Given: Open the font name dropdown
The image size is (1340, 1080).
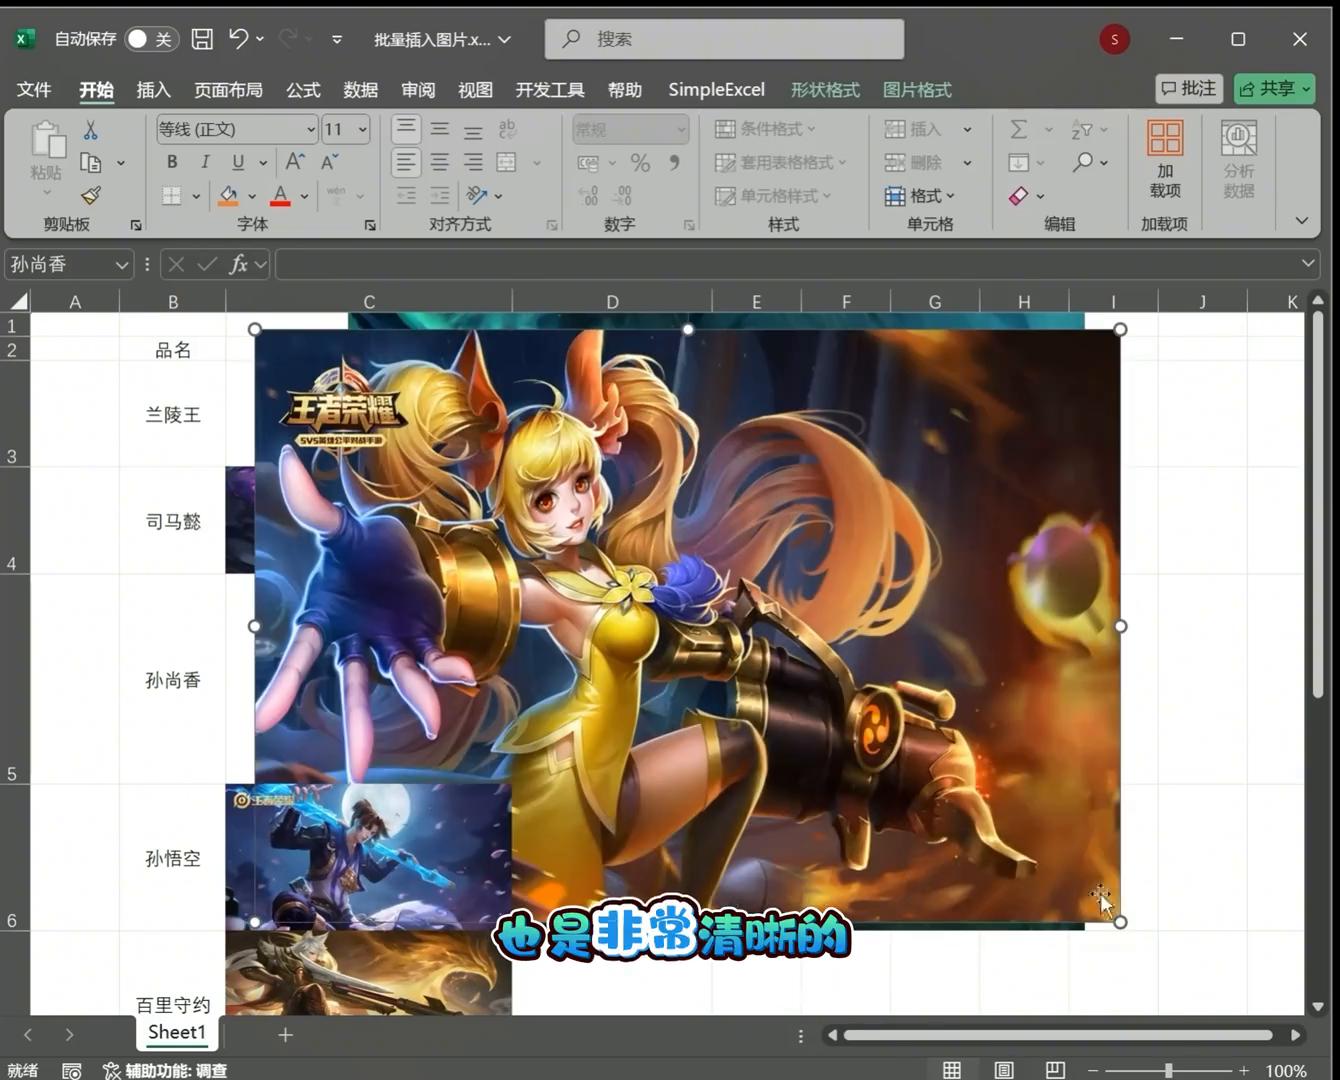Looking at the screenshot, I should click(310, 129).
